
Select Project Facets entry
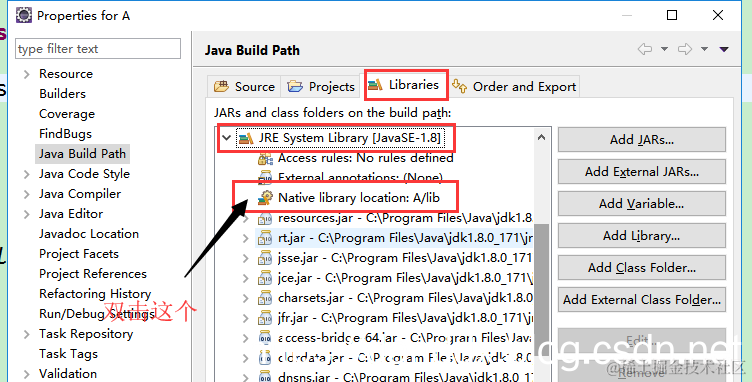[79, 254]
